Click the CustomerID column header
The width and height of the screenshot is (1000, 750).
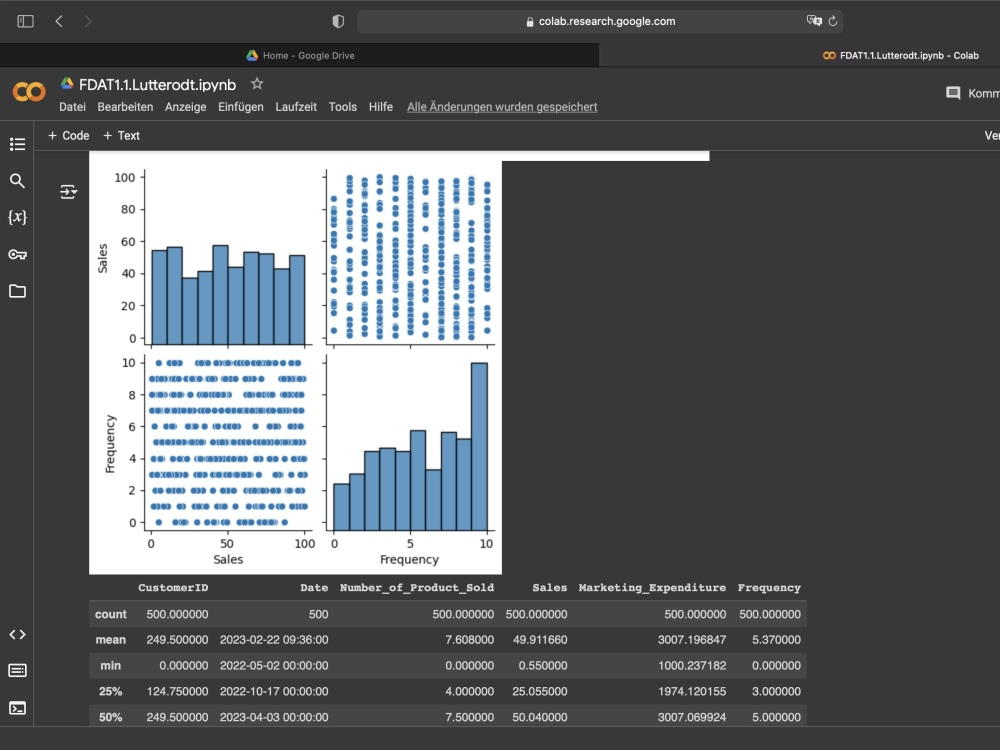pyautogui.click(x=173, y=588)
